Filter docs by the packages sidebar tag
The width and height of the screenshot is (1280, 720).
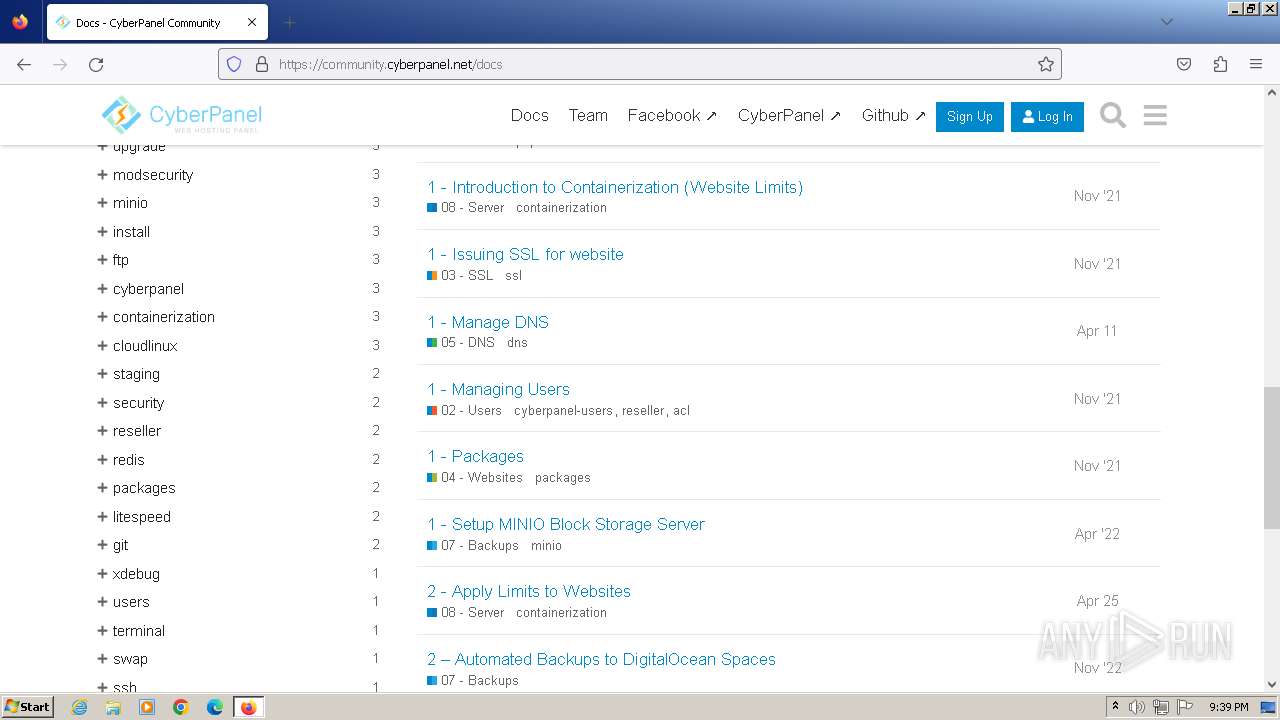pyautogui.click(x=144, y=487)
